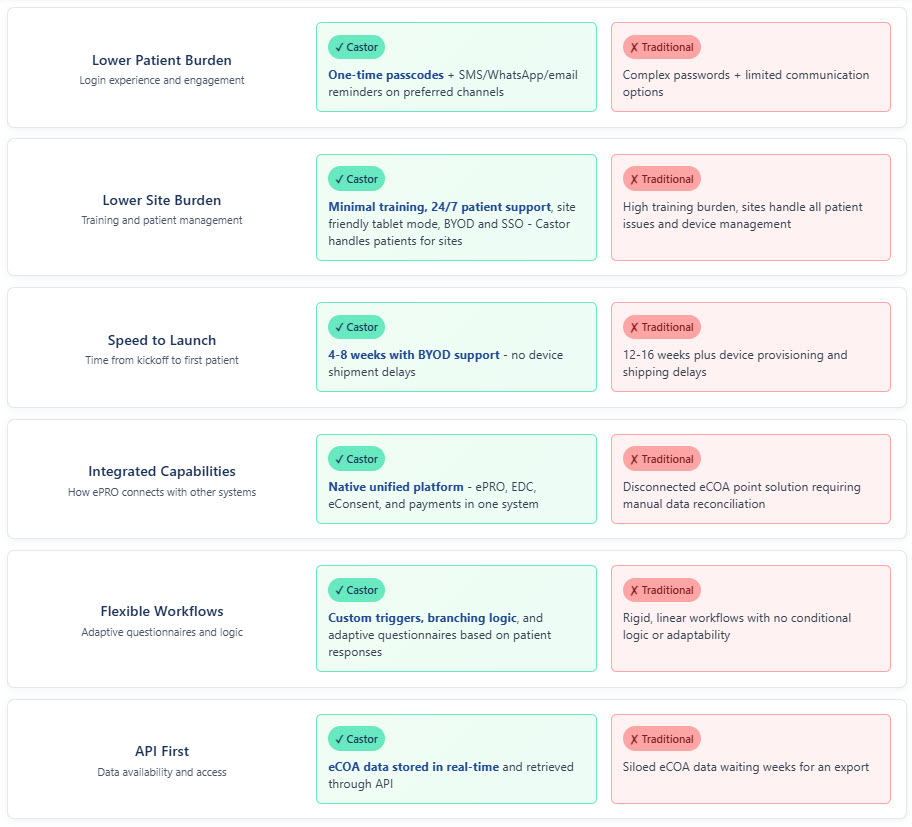Select the Traditional badge in Speed to Launch row
912x827 pixels.
click(661, 327)
